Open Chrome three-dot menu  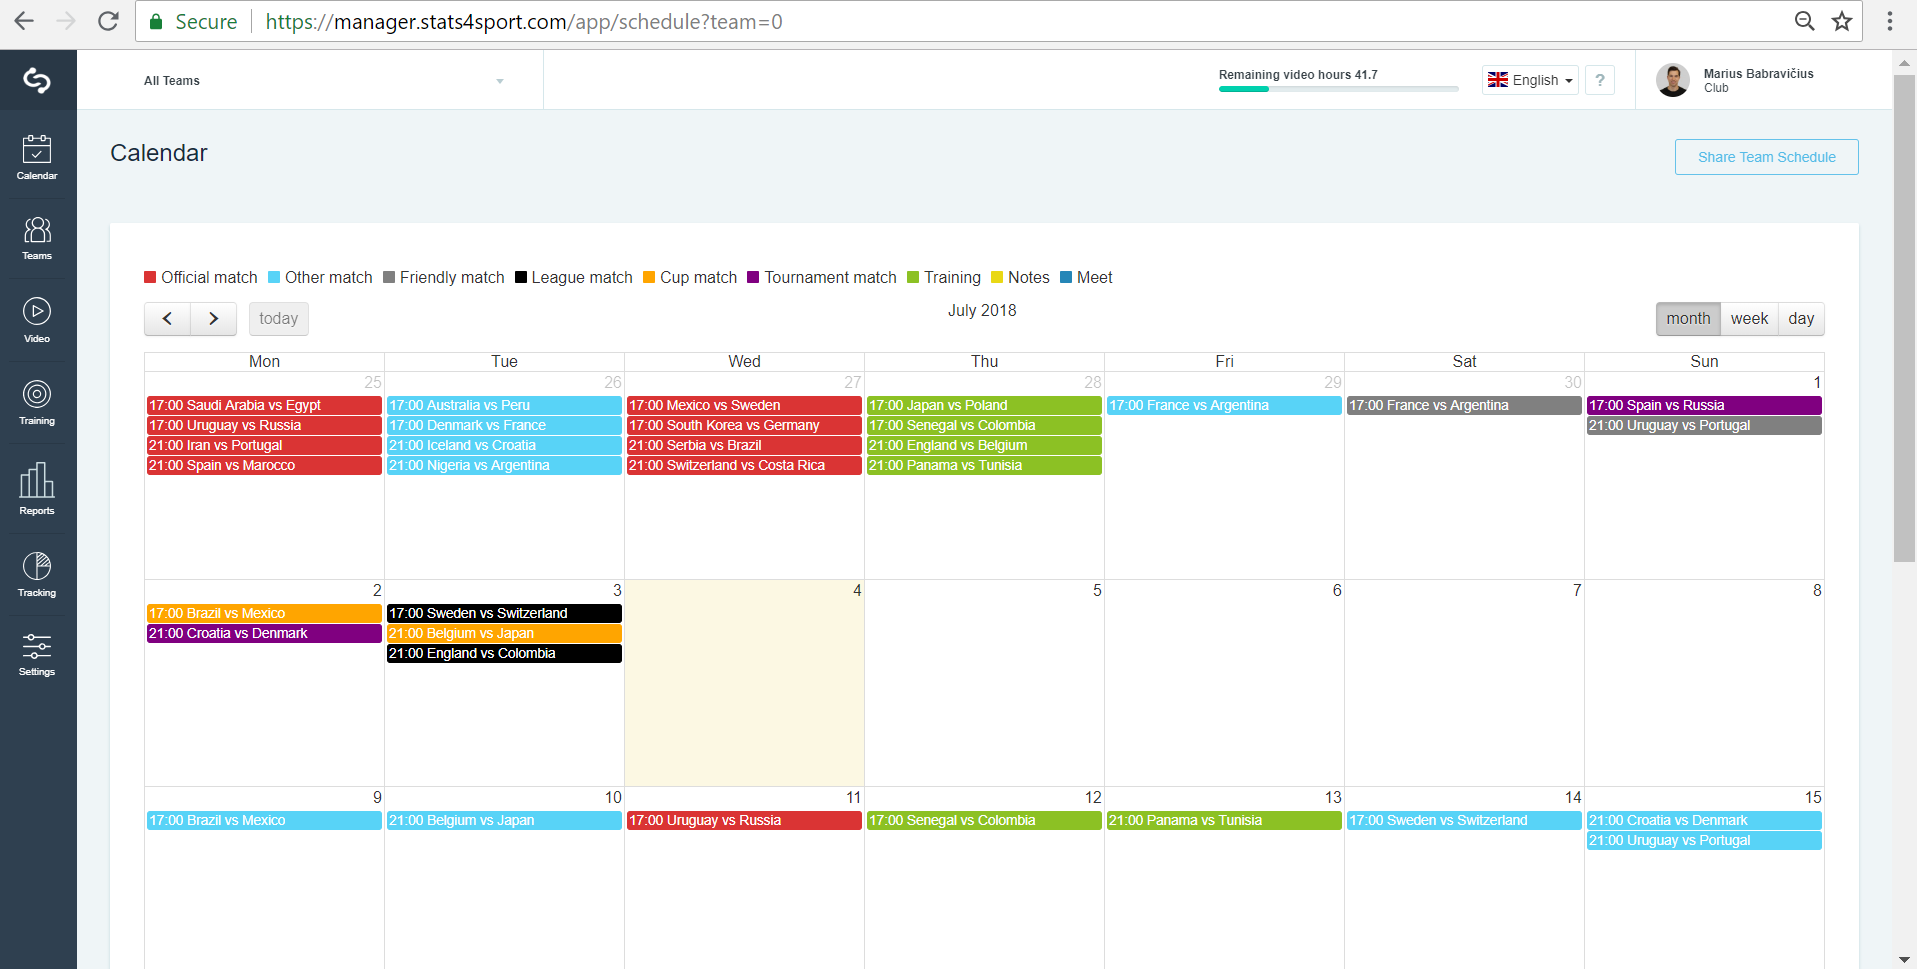click(1890, 21)
